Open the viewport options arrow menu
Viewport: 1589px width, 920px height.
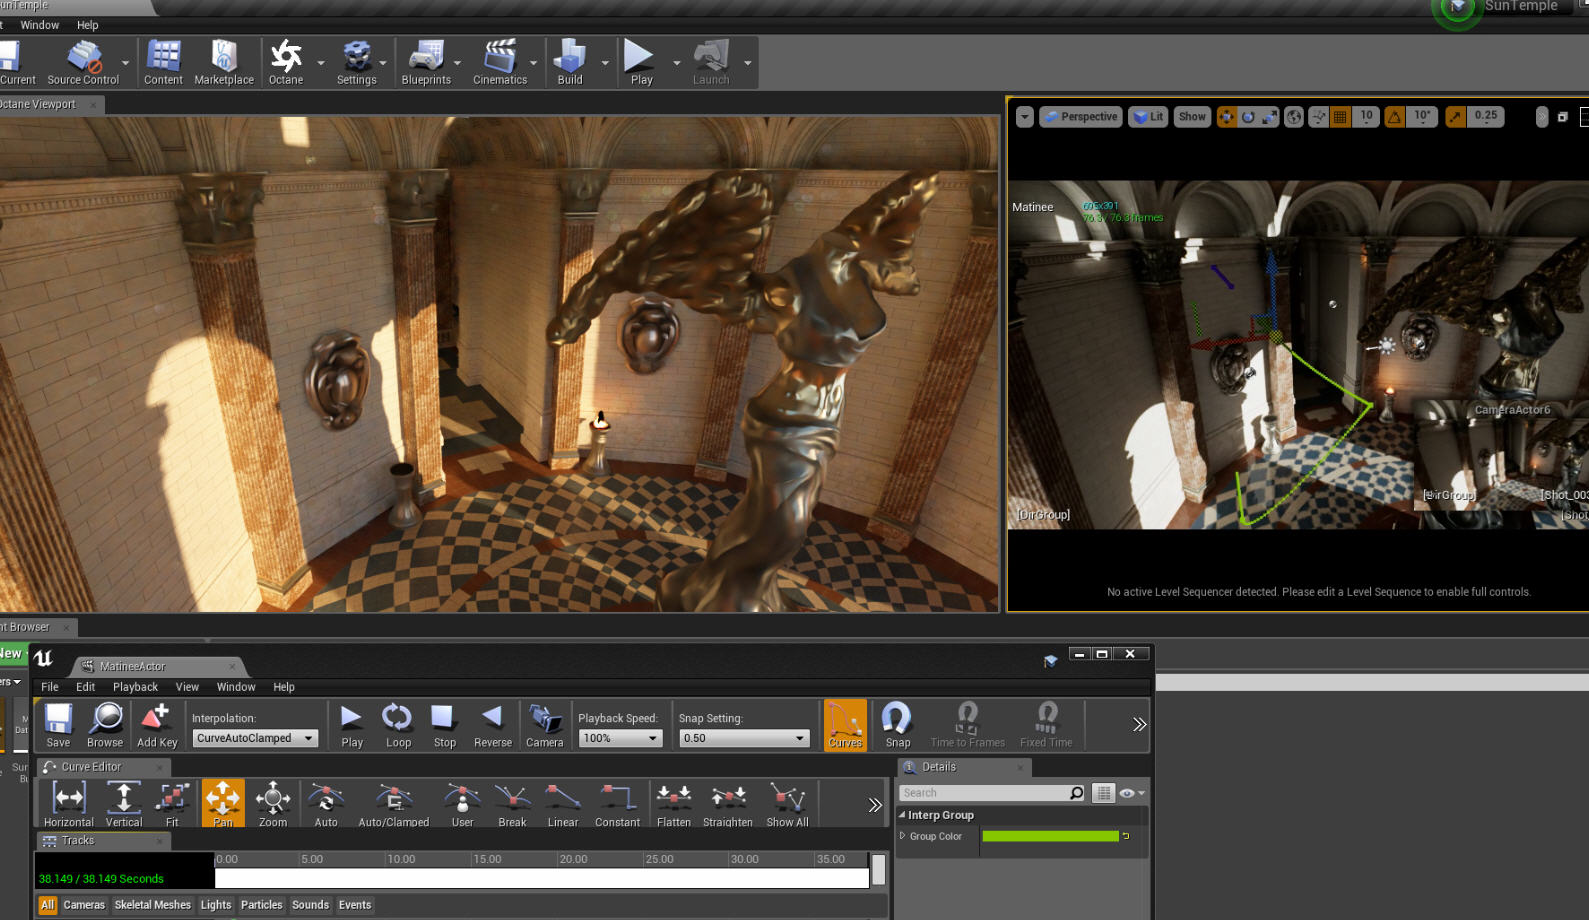coord(1024,117)
